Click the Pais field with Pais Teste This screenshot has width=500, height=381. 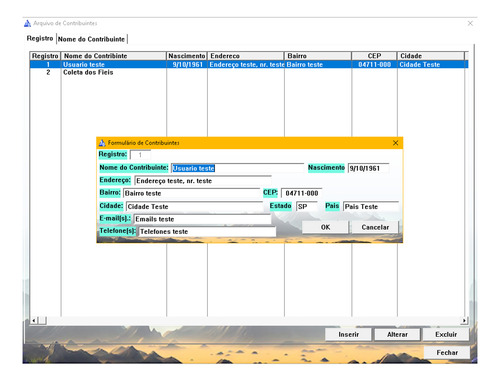(371, 206)
